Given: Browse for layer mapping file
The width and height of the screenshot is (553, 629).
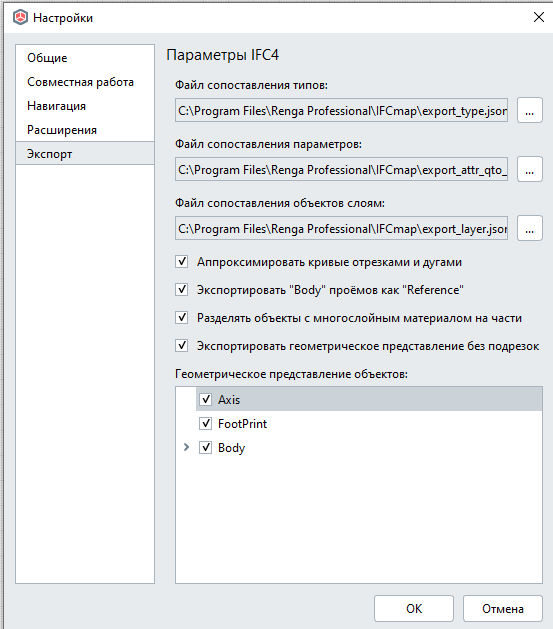Looking at the screenshot, I should [529, 228].
